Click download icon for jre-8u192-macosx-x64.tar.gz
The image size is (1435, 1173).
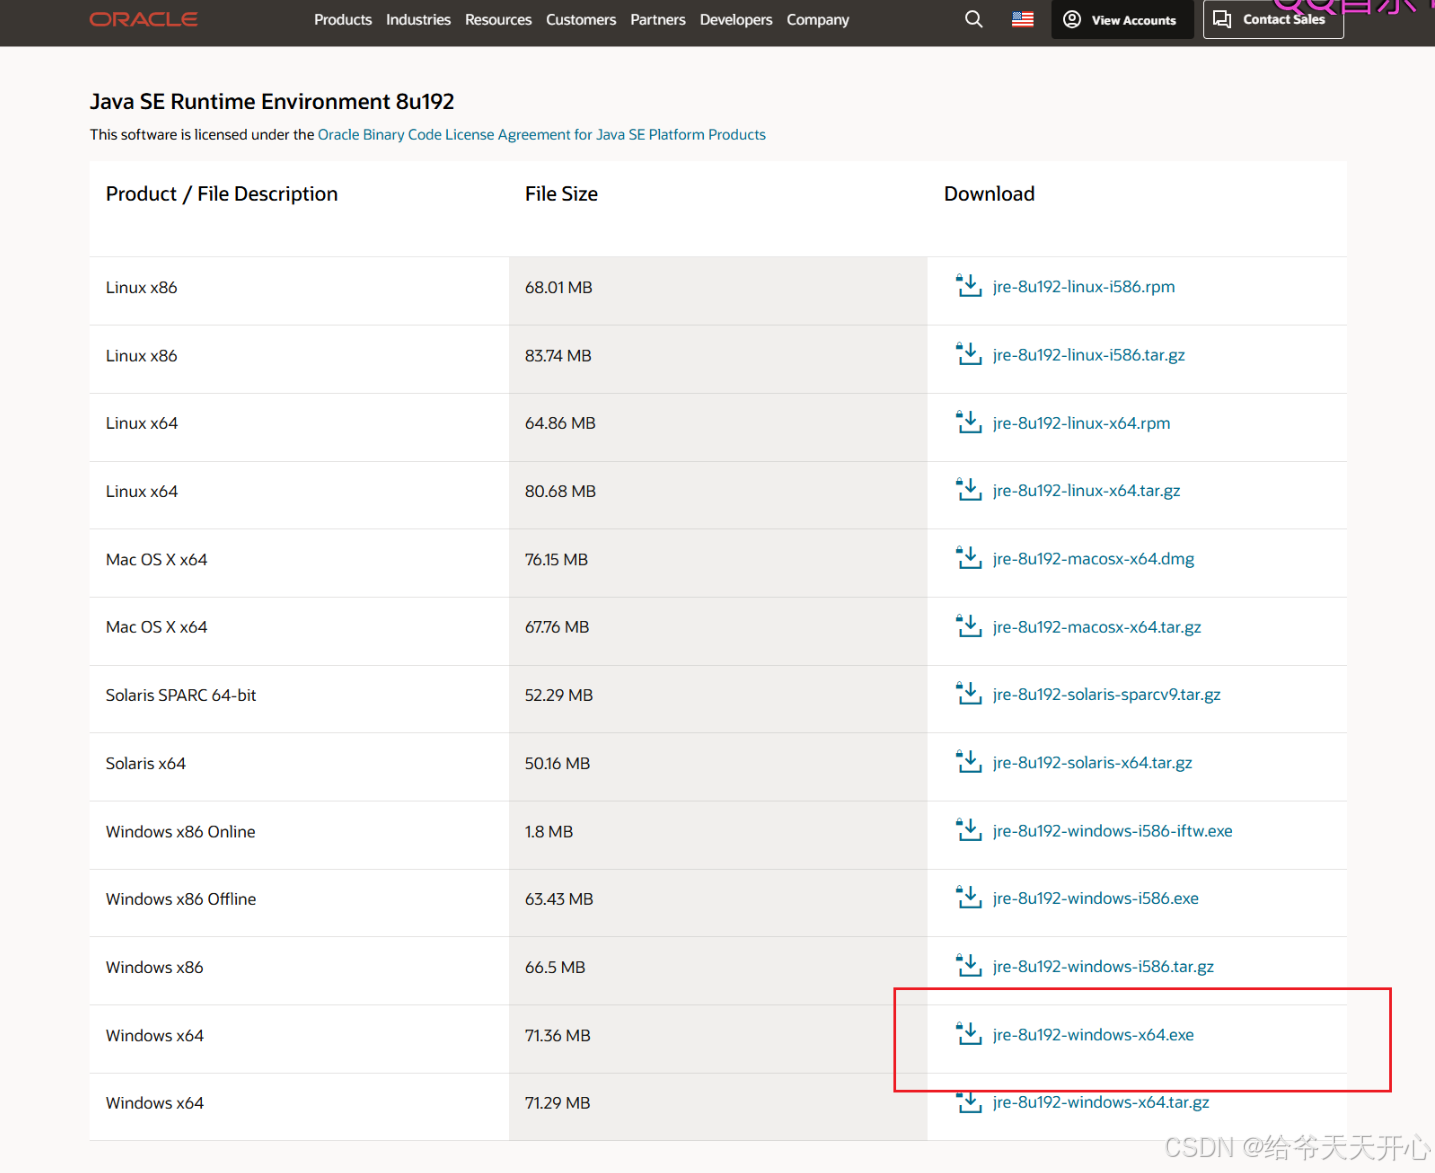point(968,626)
